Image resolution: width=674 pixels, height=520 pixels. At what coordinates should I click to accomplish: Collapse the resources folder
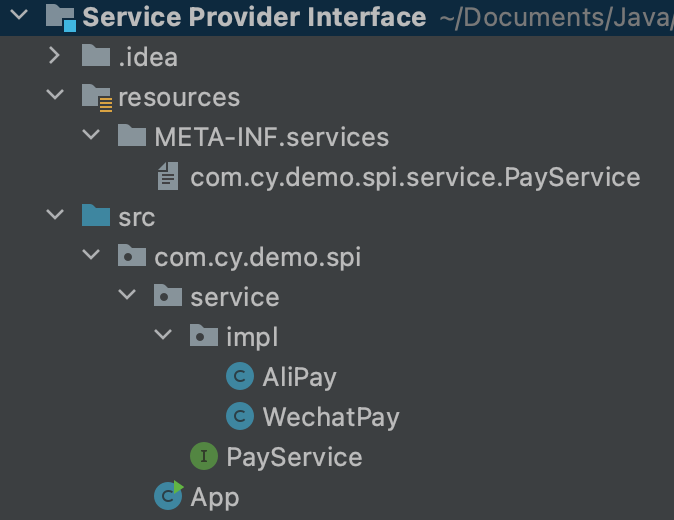[x=54, y=97]
